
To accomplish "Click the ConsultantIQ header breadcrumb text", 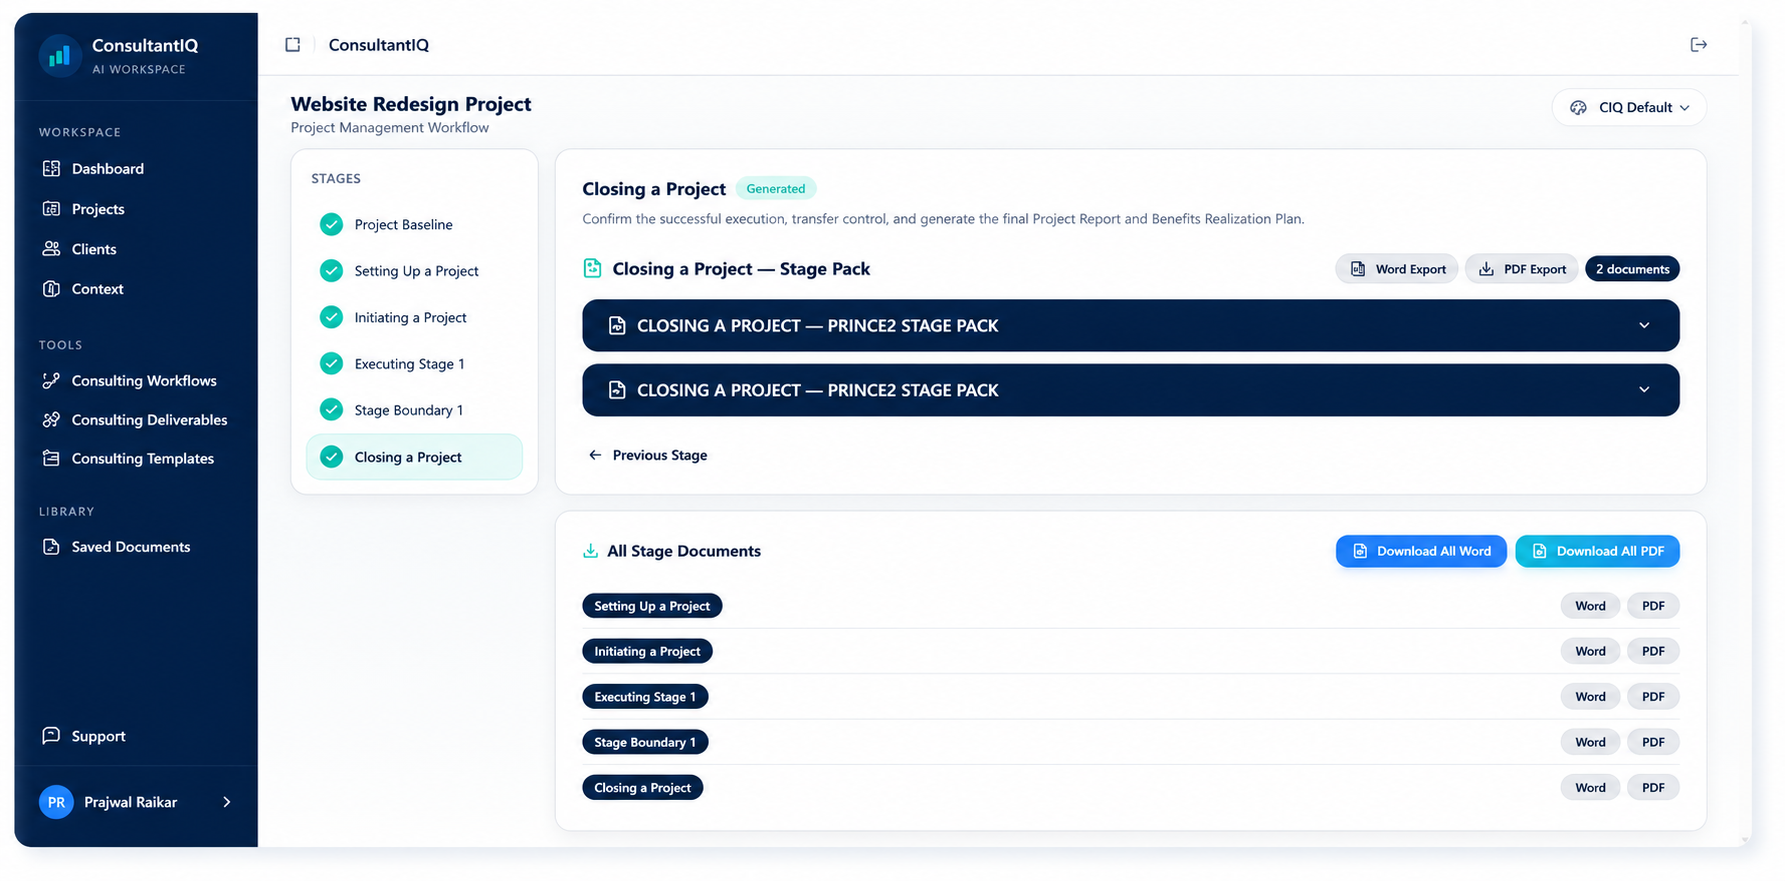I will tap(379, 45).
